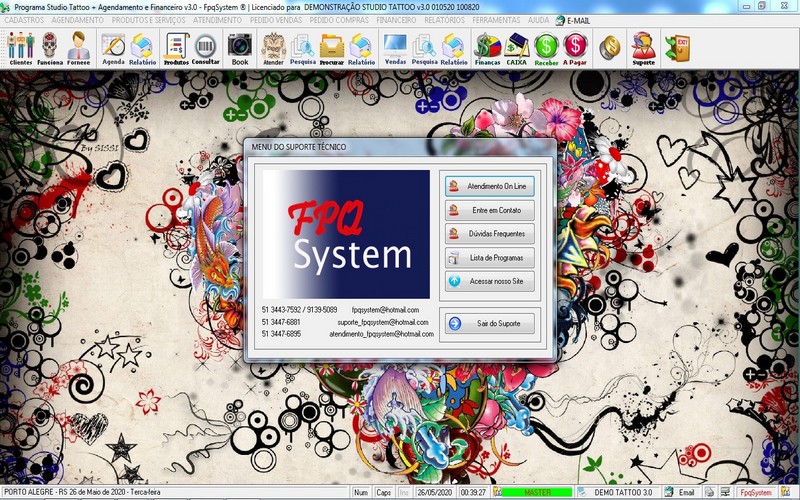Click the exit door toolbar icon
The width and height of the screenshot is (800, 500).
[678, 47]
